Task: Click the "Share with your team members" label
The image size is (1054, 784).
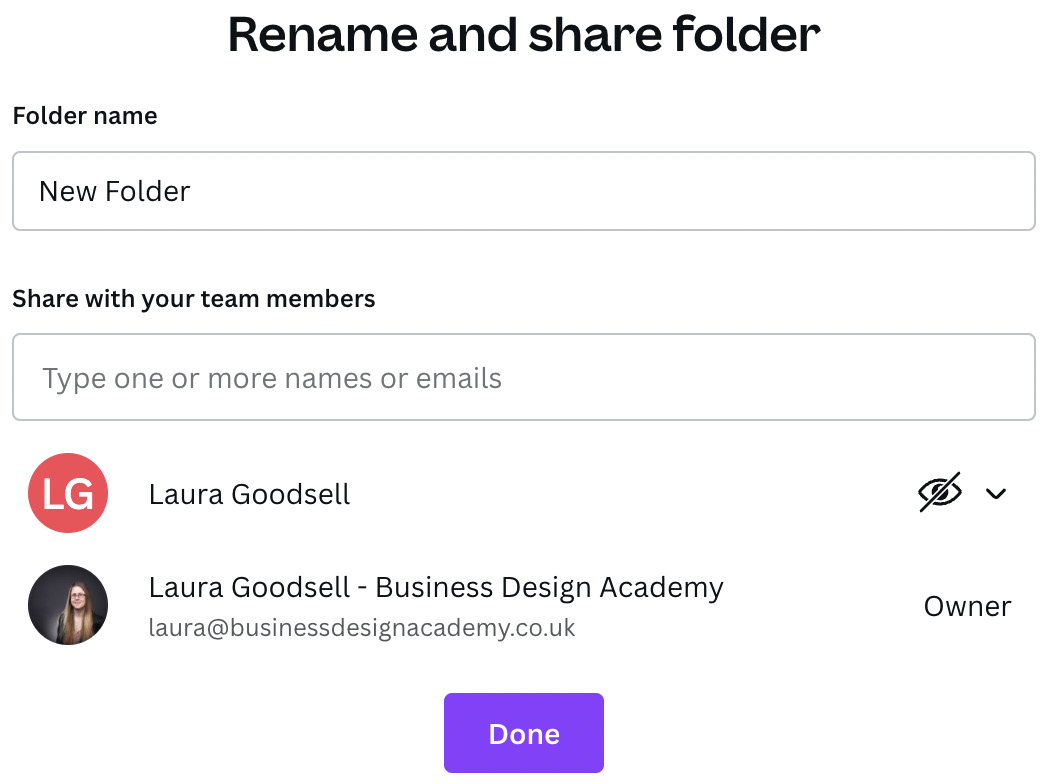Action: (194, 298)
